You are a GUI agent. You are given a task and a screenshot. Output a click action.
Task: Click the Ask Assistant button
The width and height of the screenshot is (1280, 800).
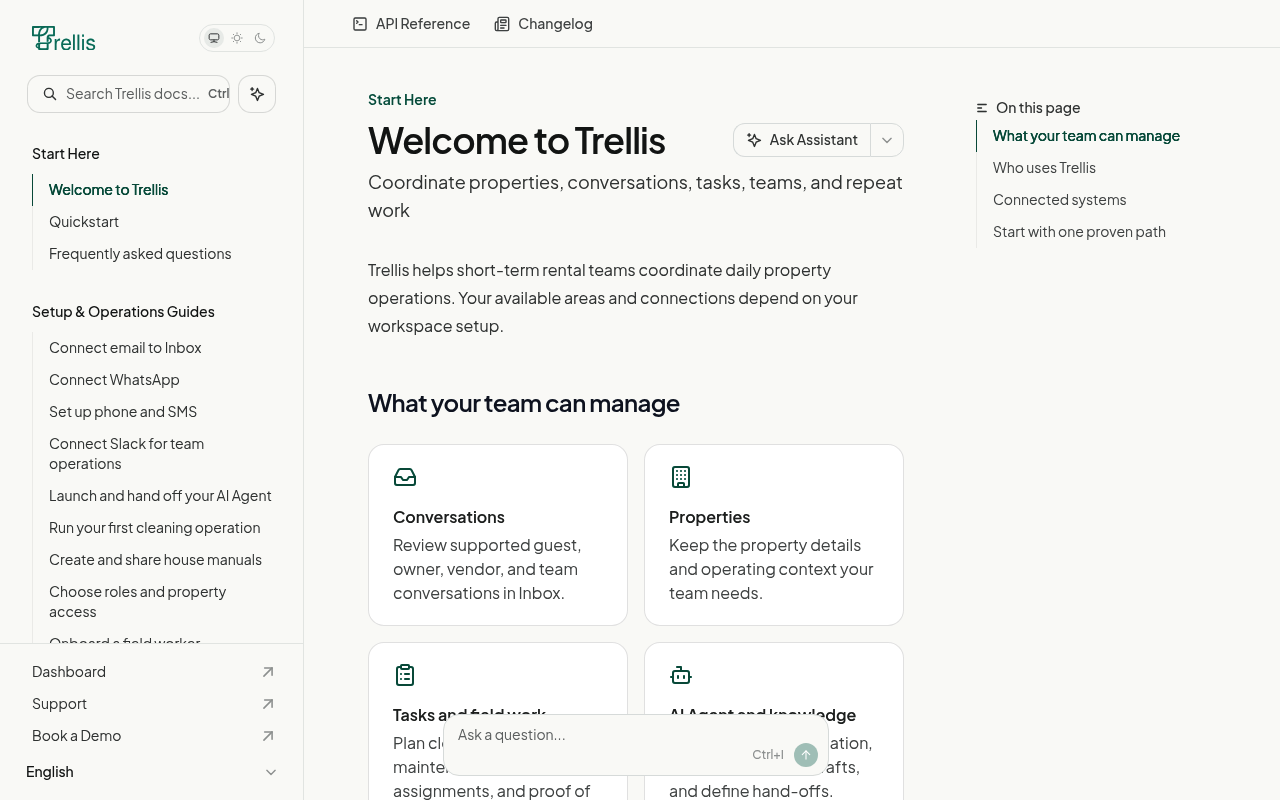[802, 140]
